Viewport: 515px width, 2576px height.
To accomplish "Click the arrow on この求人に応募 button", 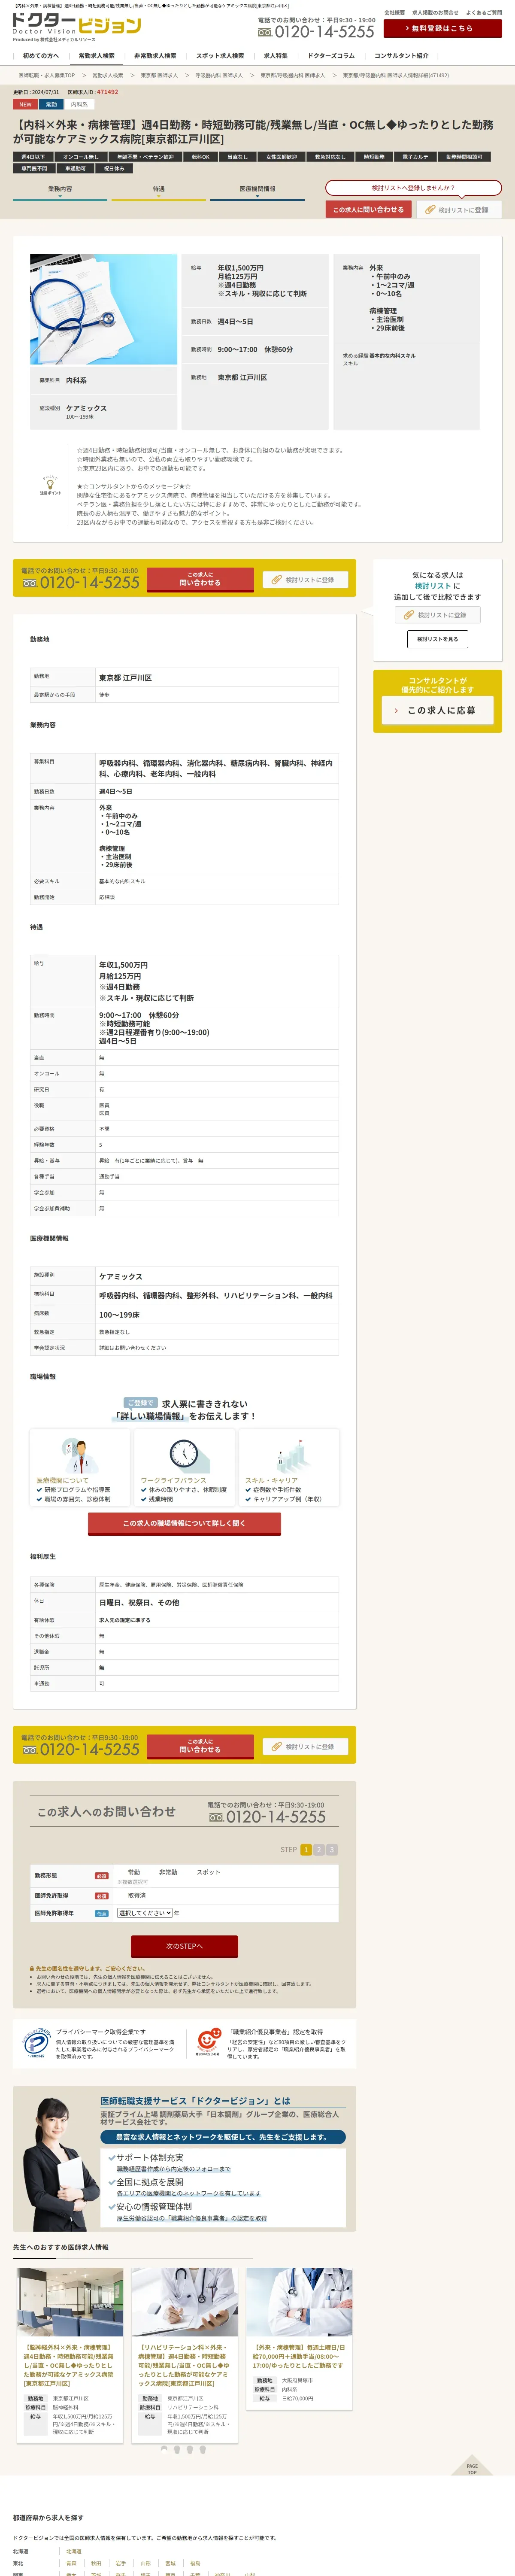I will [396, 710].
